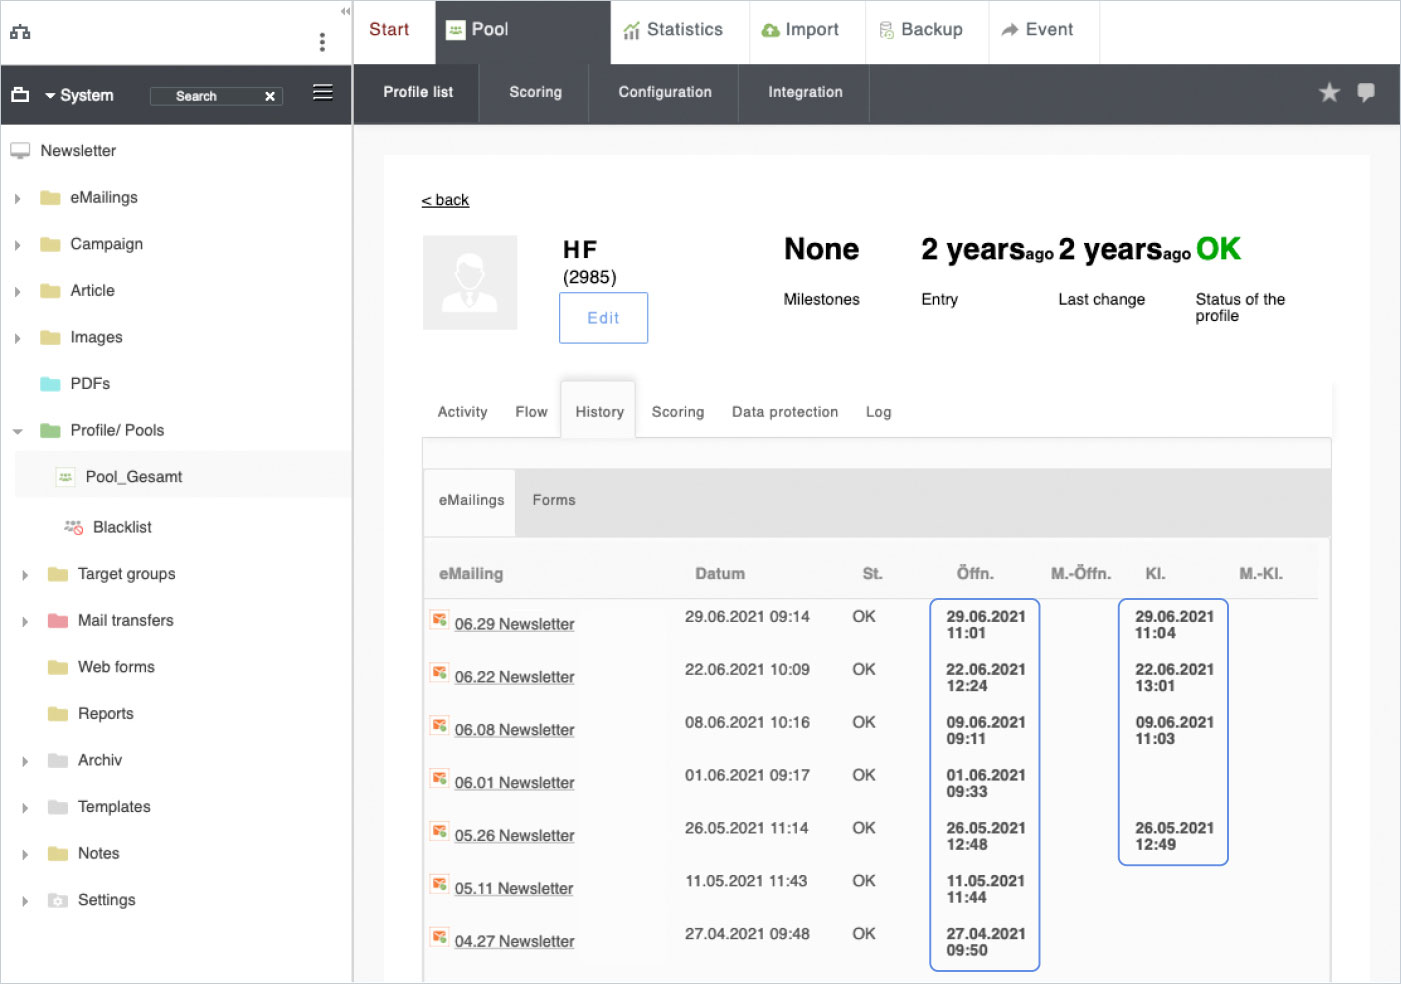Click the Edit button for profile
The width and height of the screenshot is (1401, 984).
pos(603,318)
